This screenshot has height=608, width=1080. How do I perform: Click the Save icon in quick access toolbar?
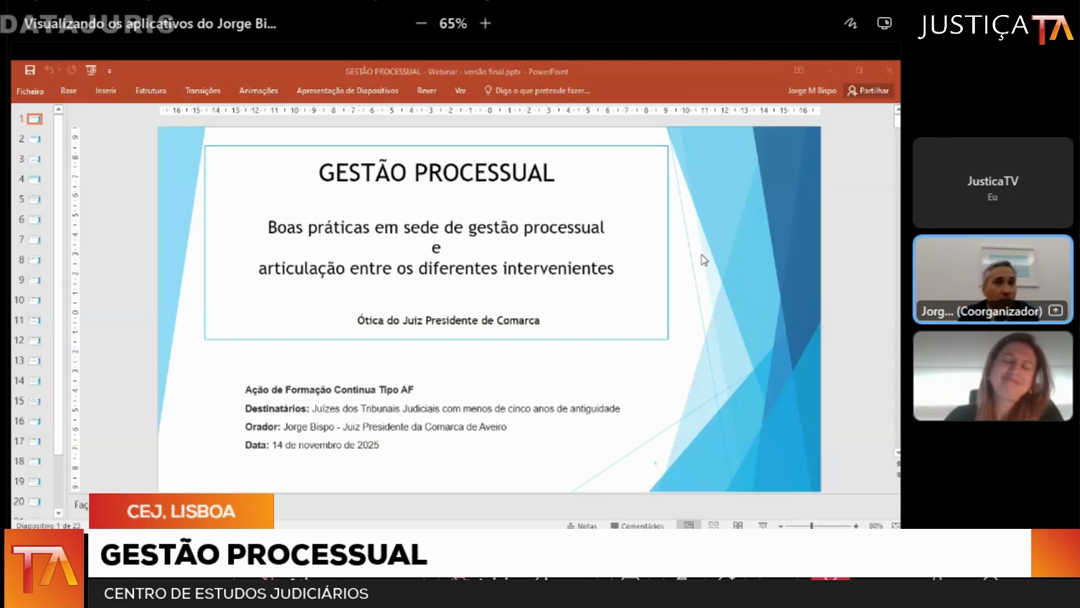click(x=30, y=71)
